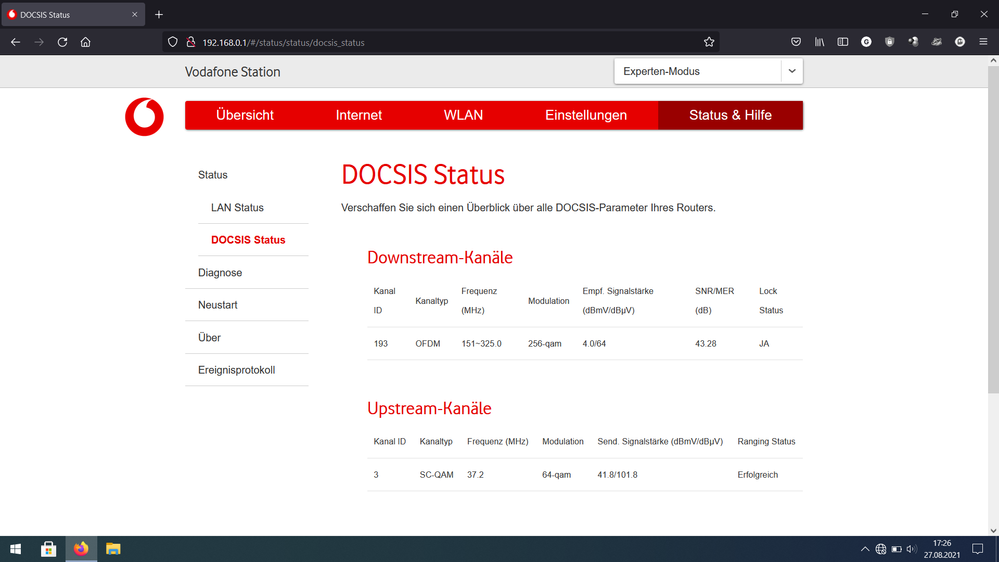Image resolution: width=999 pixels, height=562 pixels.
Task: Open the Über sidebar entry
Action: pos(209,338)
